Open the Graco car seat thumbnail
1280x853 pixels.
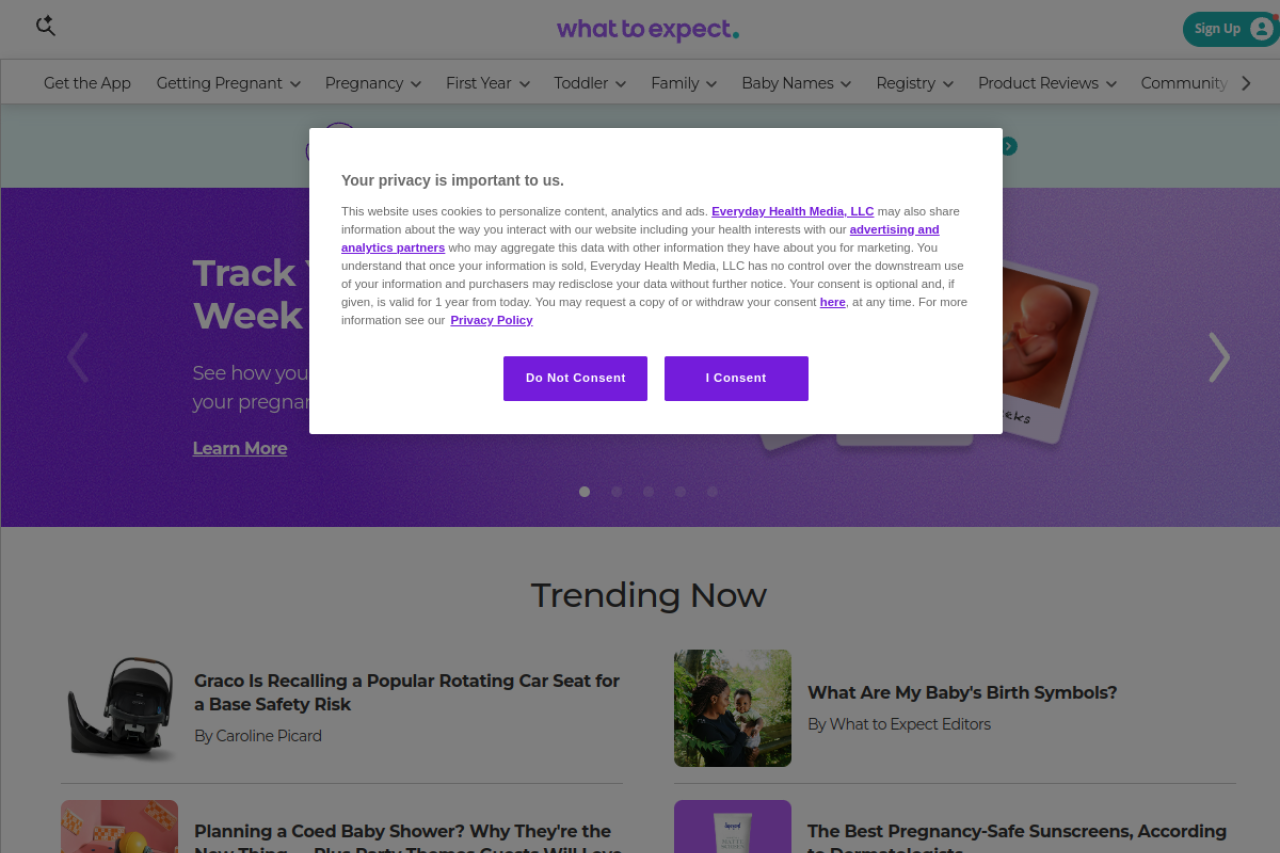[x=120, y=708]
